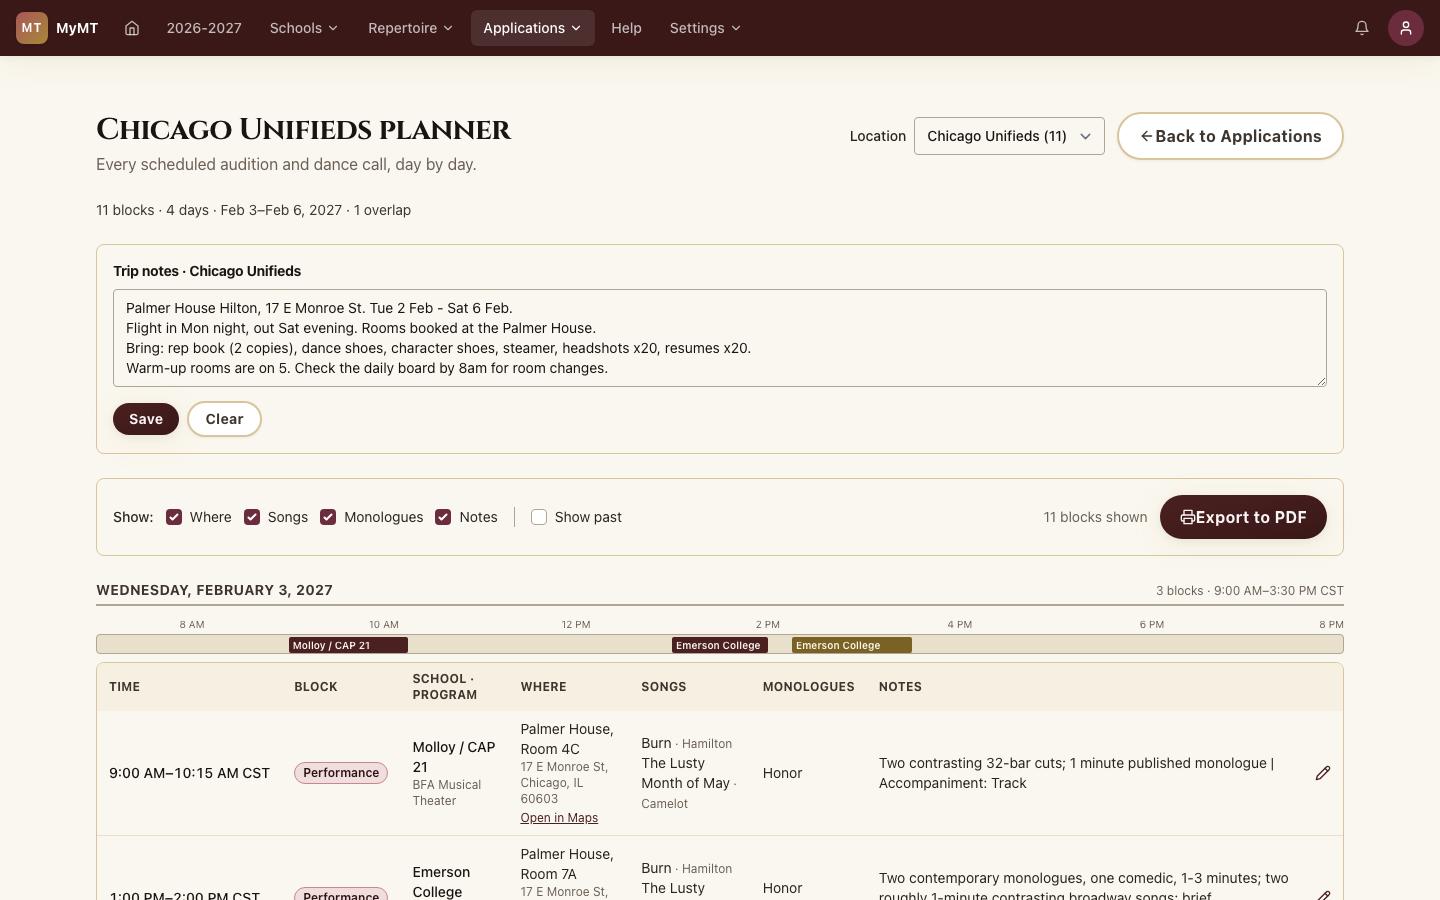
Task: Click the trip notes text area
Action: click(x=720, y=338)
